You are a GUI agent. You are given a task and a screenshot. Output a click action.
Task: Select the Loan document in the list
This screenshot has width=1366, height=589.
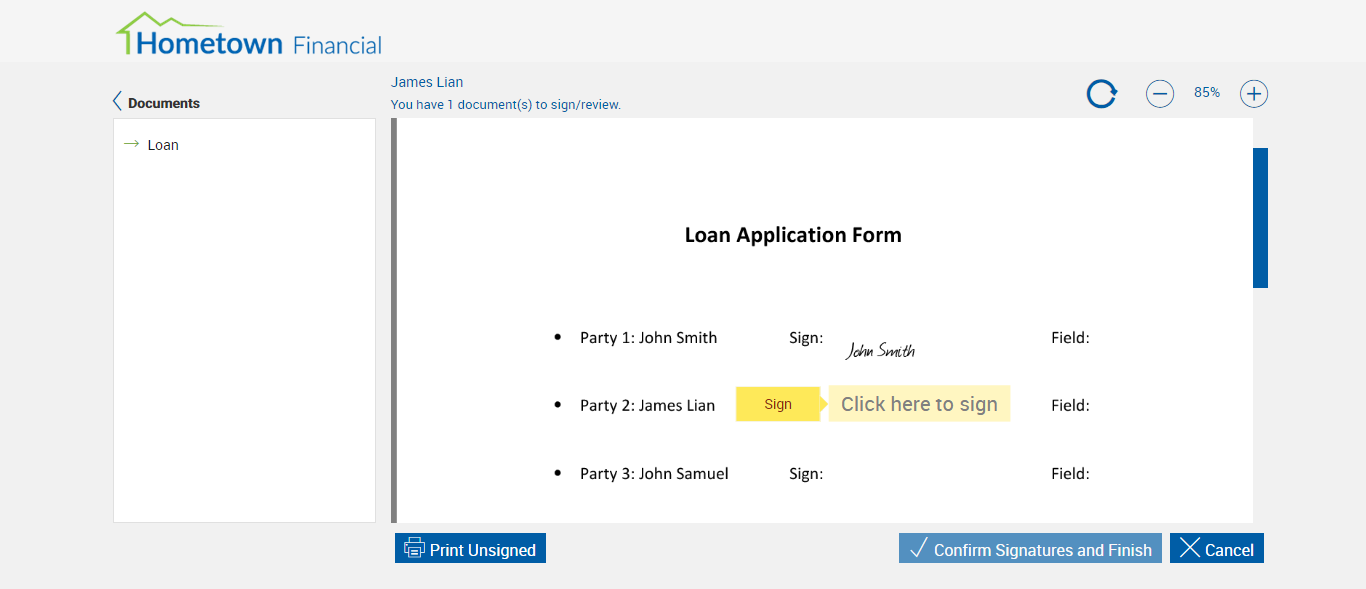163,145
